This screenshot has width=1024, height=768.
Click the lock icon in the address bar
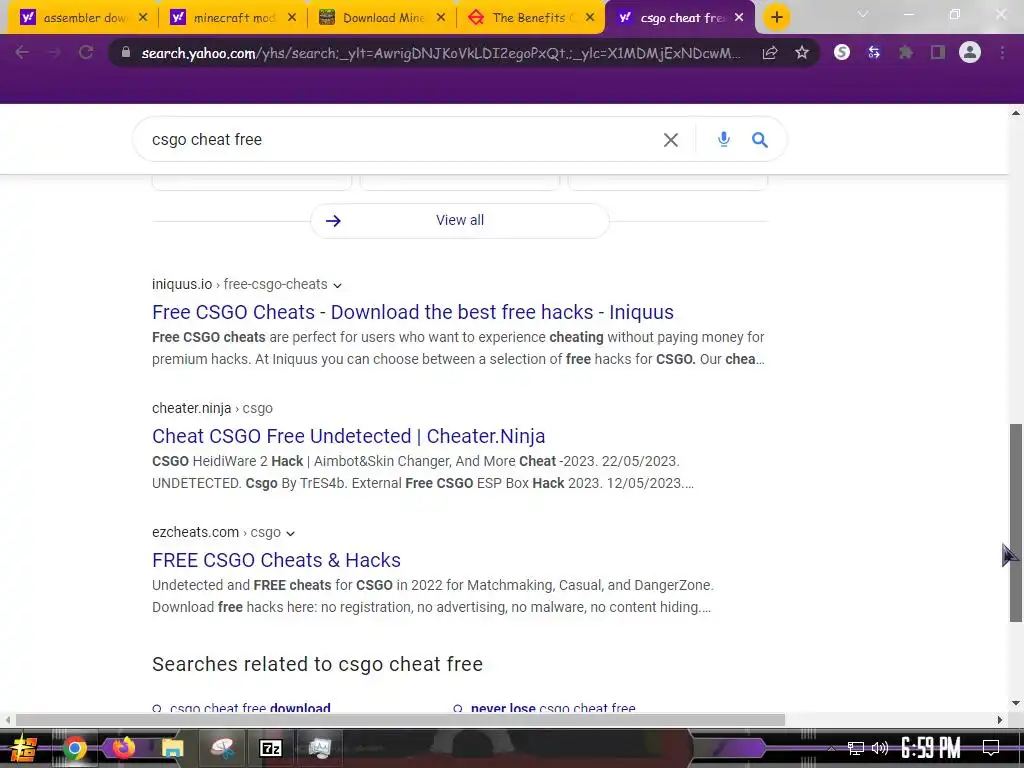[x=126, y=52]
